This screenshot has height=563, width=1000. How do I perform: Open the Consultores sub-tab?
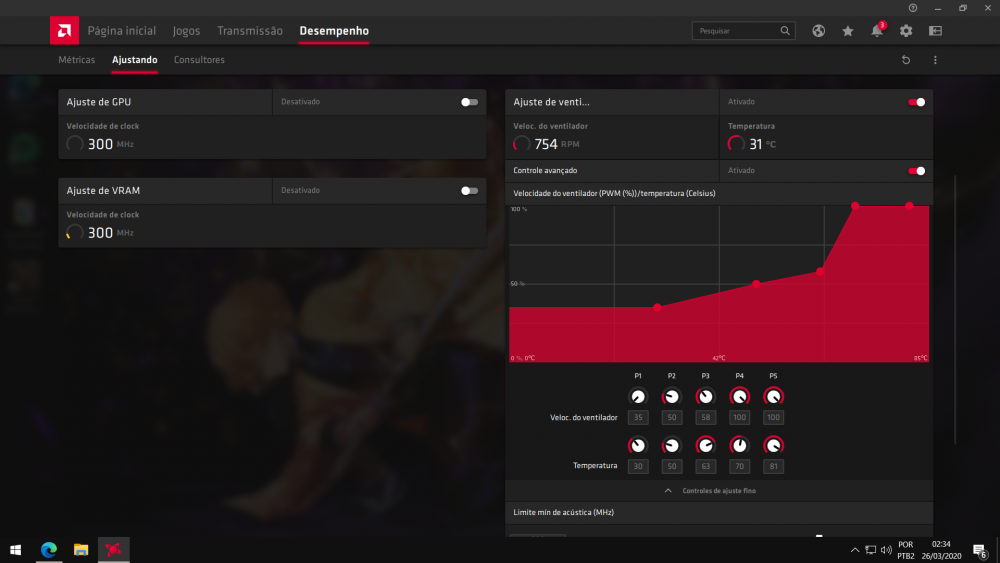(x=199, y=60)
